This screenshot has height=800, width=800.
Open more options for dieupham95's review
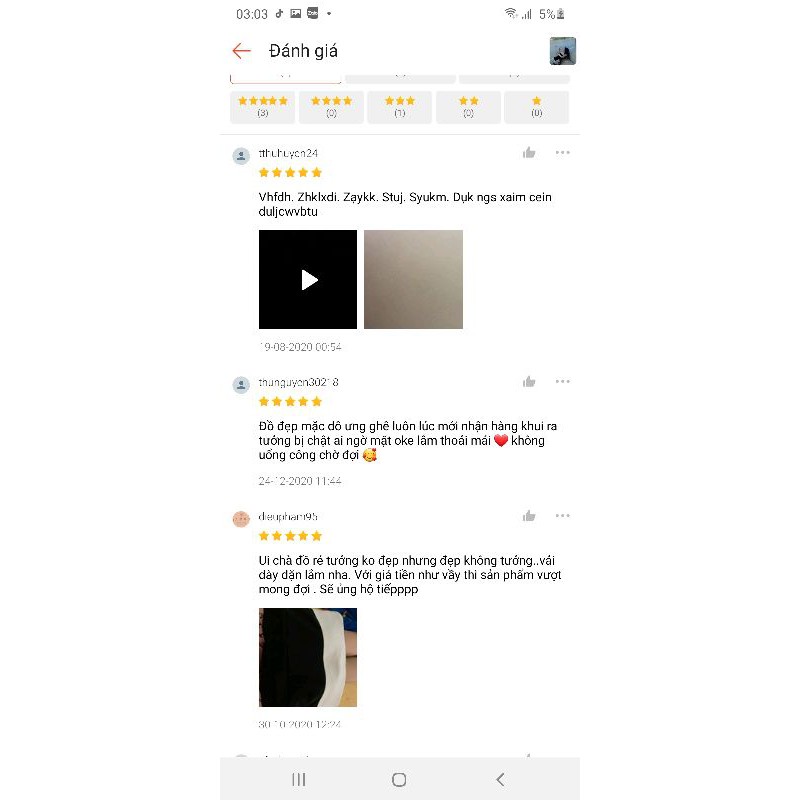click(x=562, y=516)
